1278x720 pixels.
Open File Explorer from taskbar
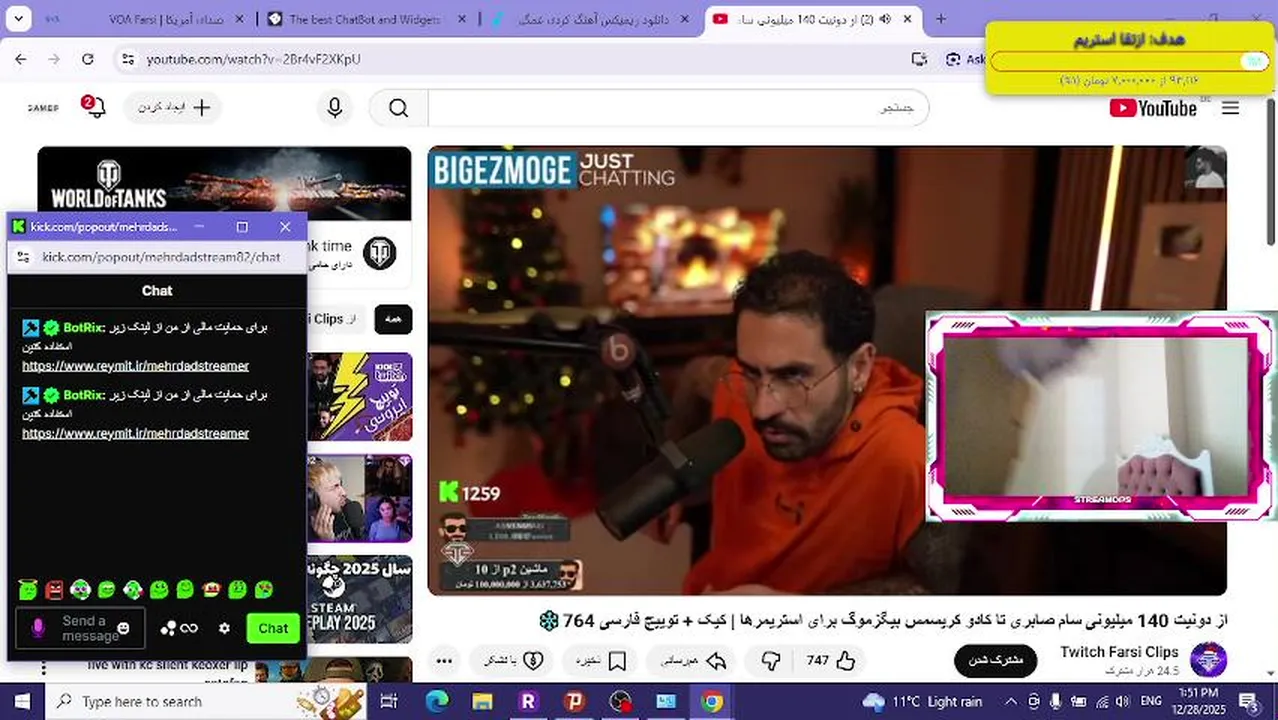[482, 701]
